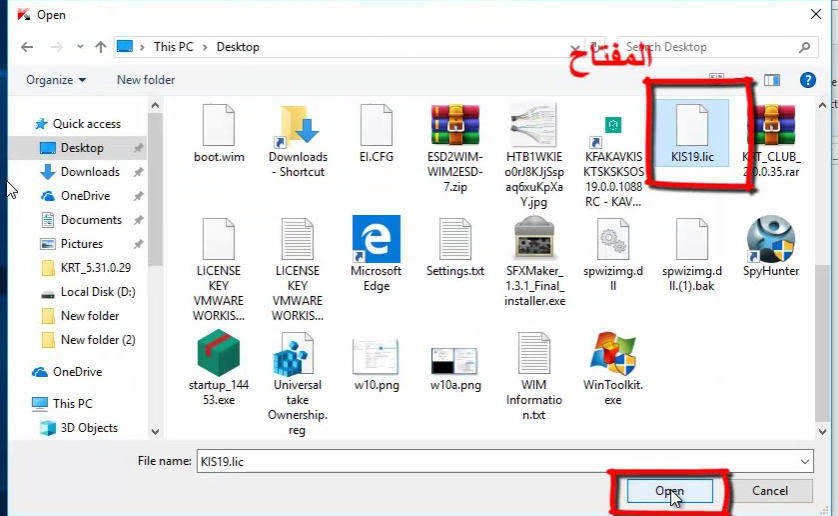Open Documents in the navigation pane
Image resolution: width=838 pixels, height=516 pixels.
[91, 220]
